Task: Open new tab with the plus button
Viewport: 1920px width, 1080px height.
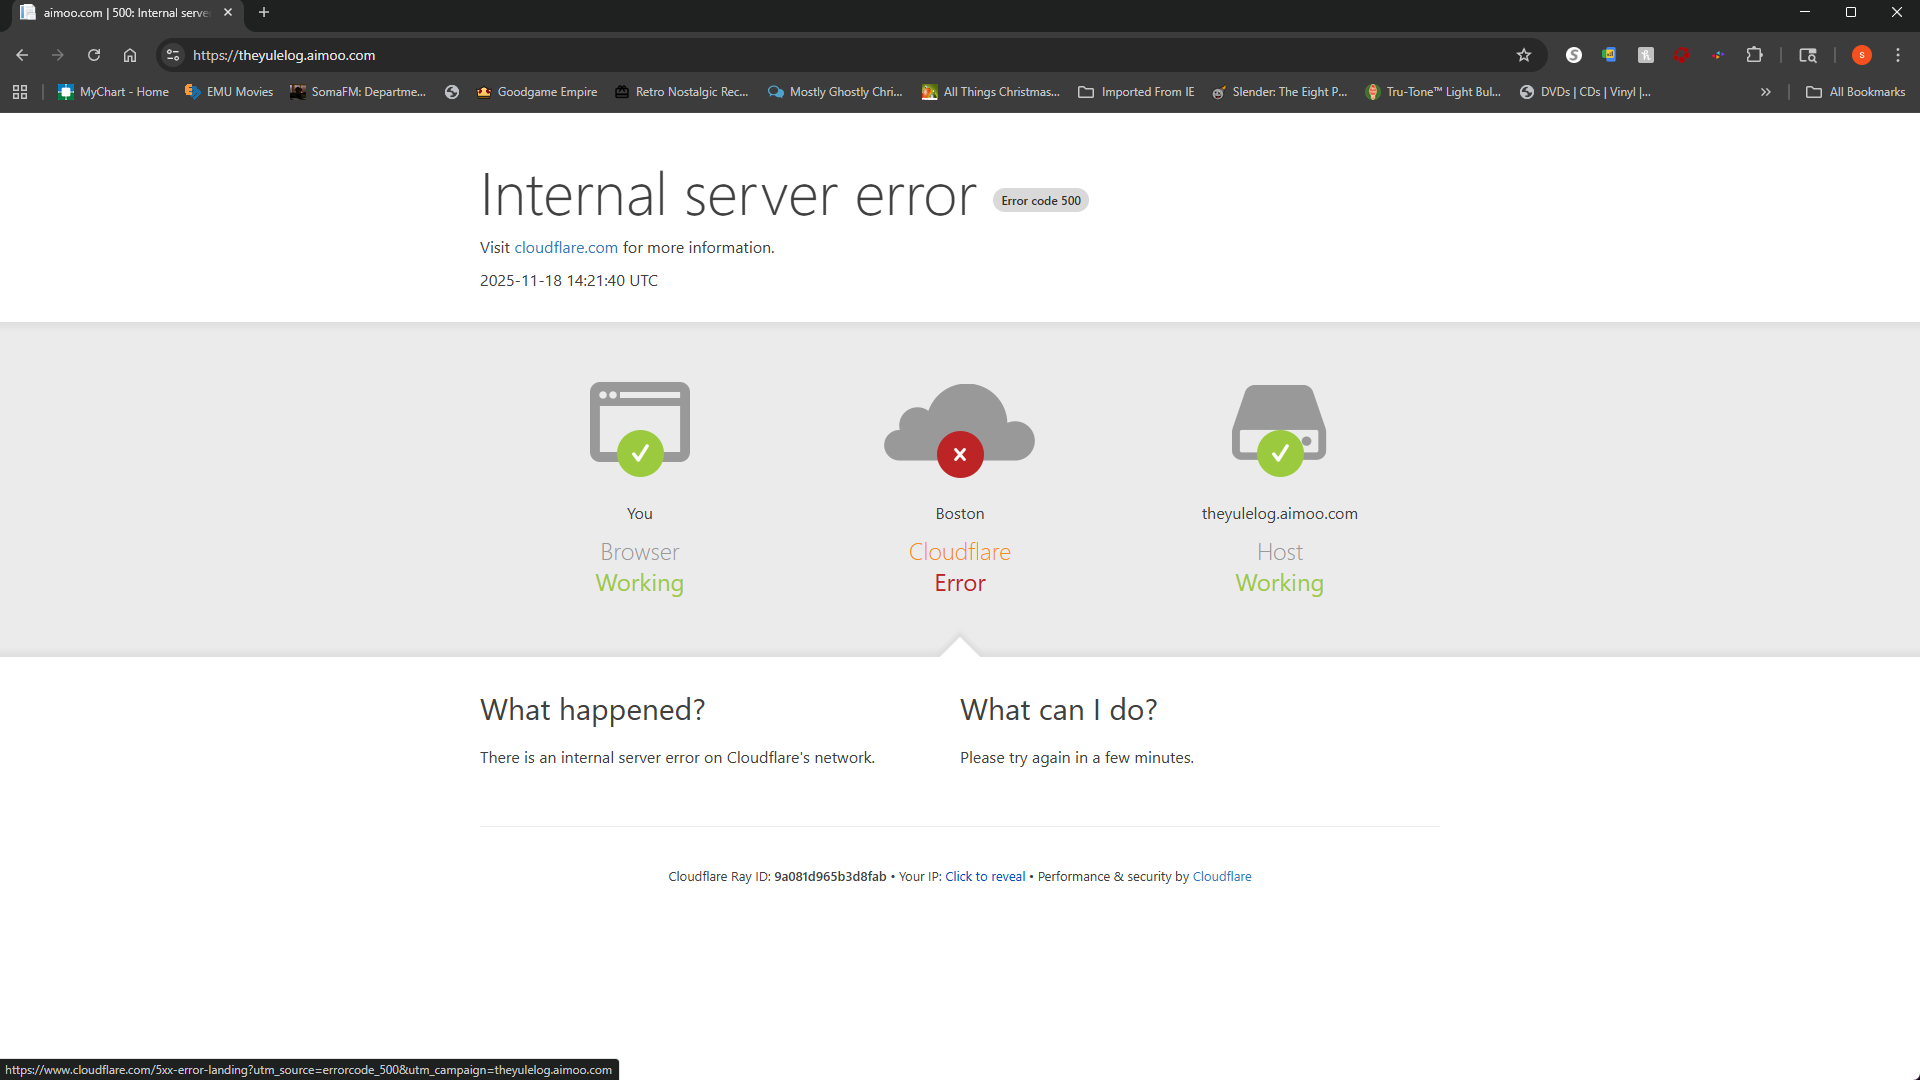Action: tap(264, 13)
